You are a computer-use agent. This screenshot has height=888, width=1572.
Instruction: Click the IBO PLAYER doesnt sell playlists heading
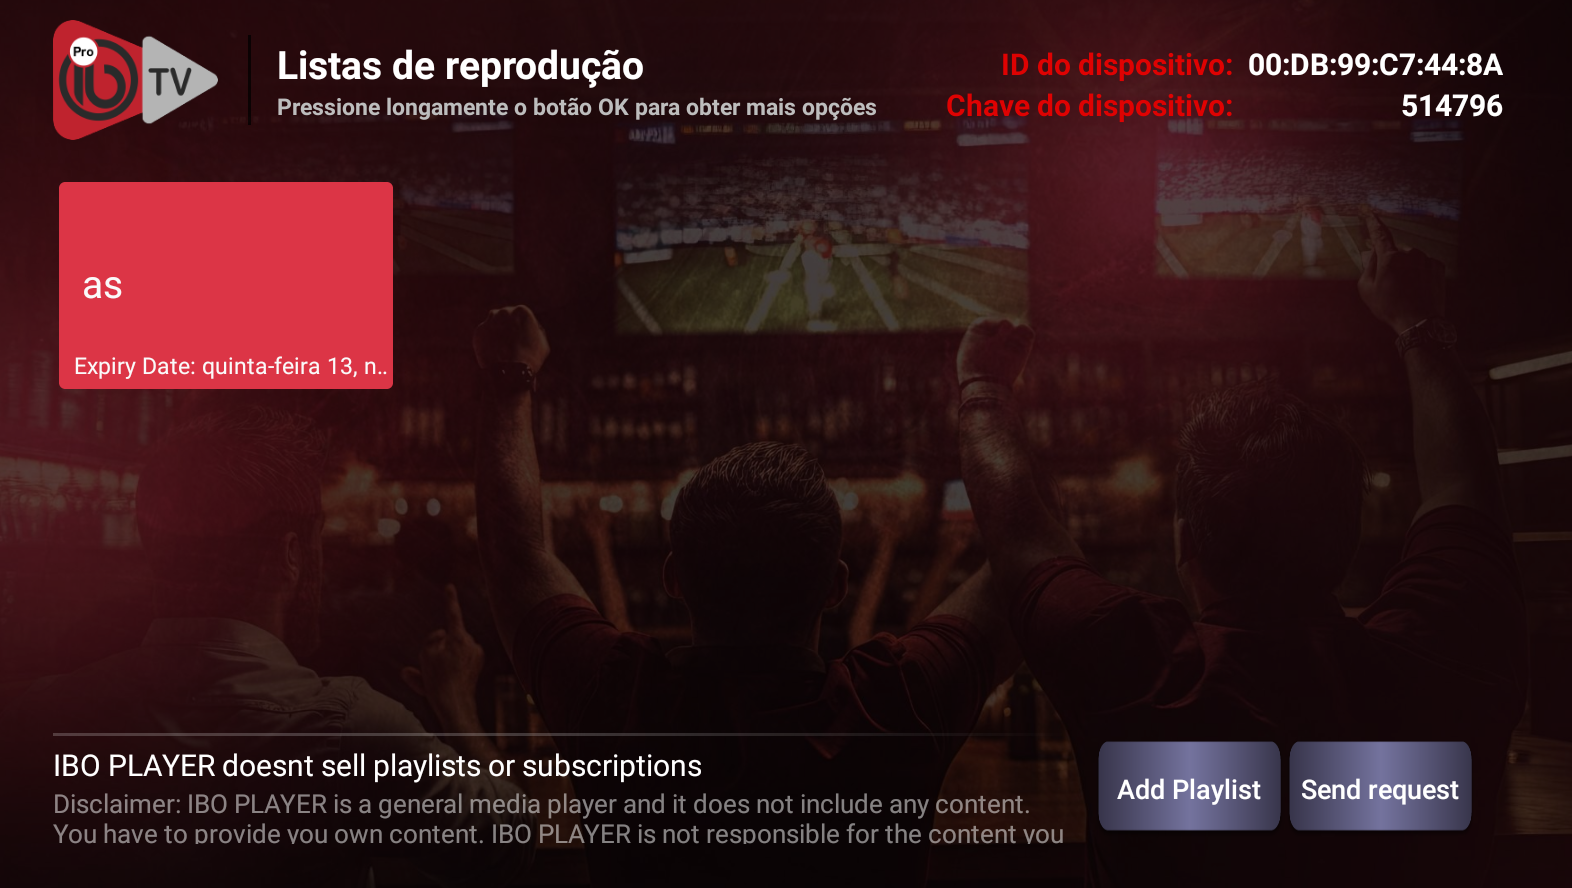(377, 766)
